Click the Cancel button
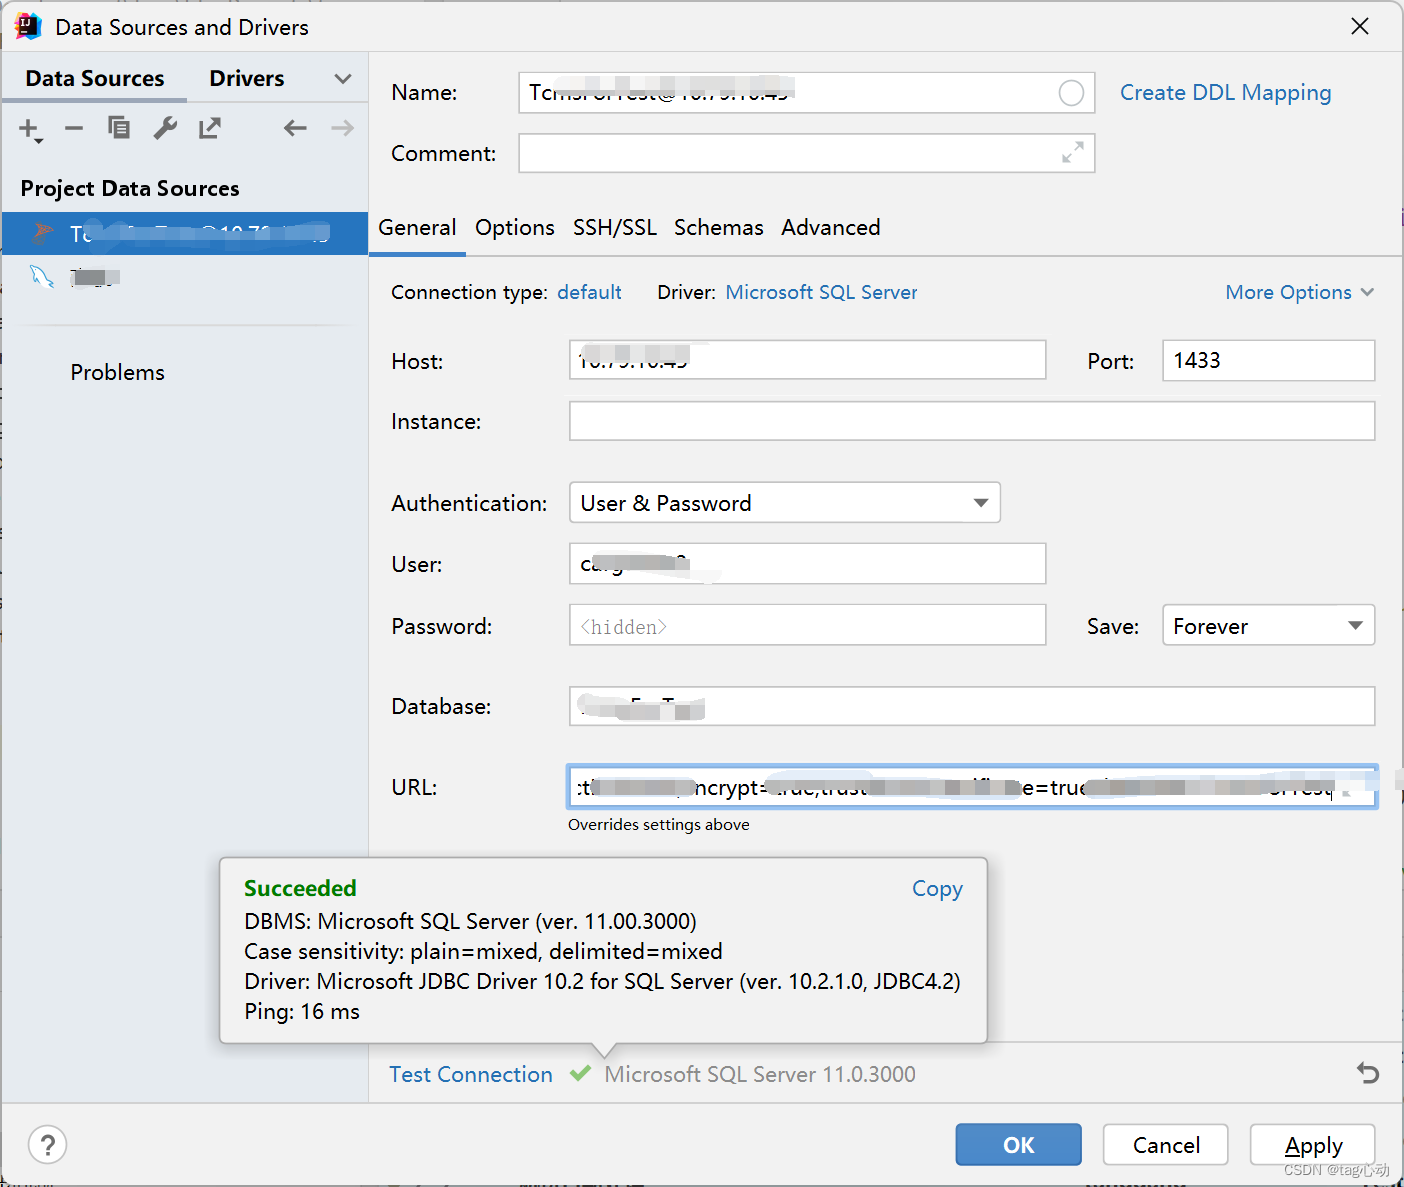This screenshot has width=1404, height=1187. click(x=1166, y=1145)
